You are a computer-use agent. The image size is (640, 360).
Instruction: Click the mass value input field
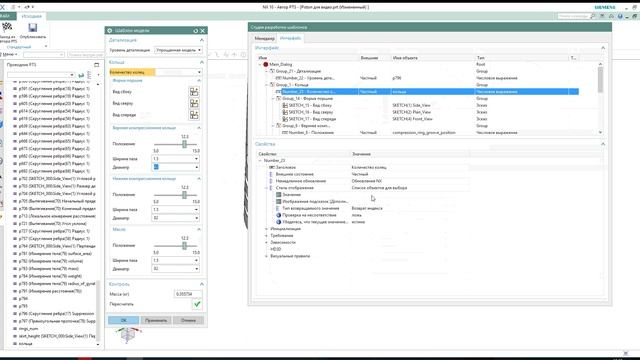coord(188,294)
